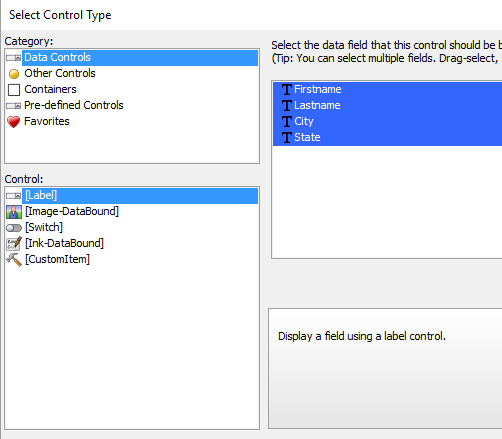
Task: Click the Data Controls category icon
Action: tap(13, 58)
